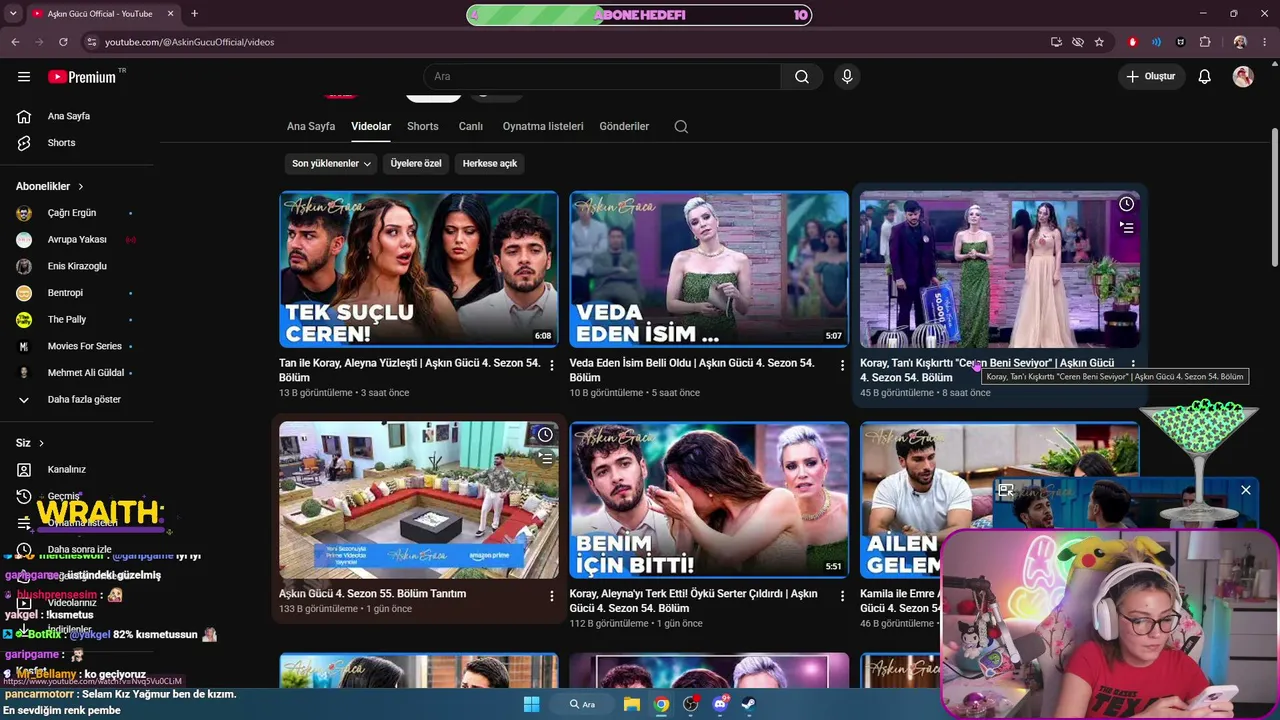Screen dimensions: 1280x720
Task: Open the black cat extension icon
Action: (1181, 42)
